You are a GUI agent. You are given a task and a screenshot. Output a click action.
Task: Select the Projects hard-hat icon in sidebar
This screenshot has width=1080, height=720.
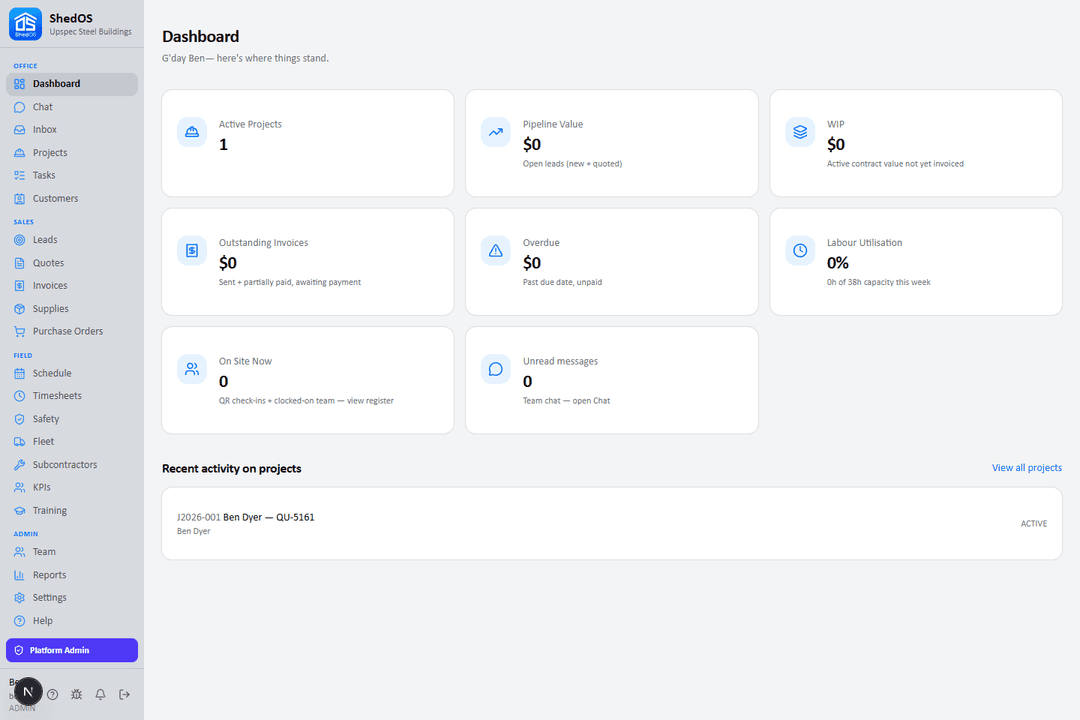pyautogui.click(x=19, y=152)
